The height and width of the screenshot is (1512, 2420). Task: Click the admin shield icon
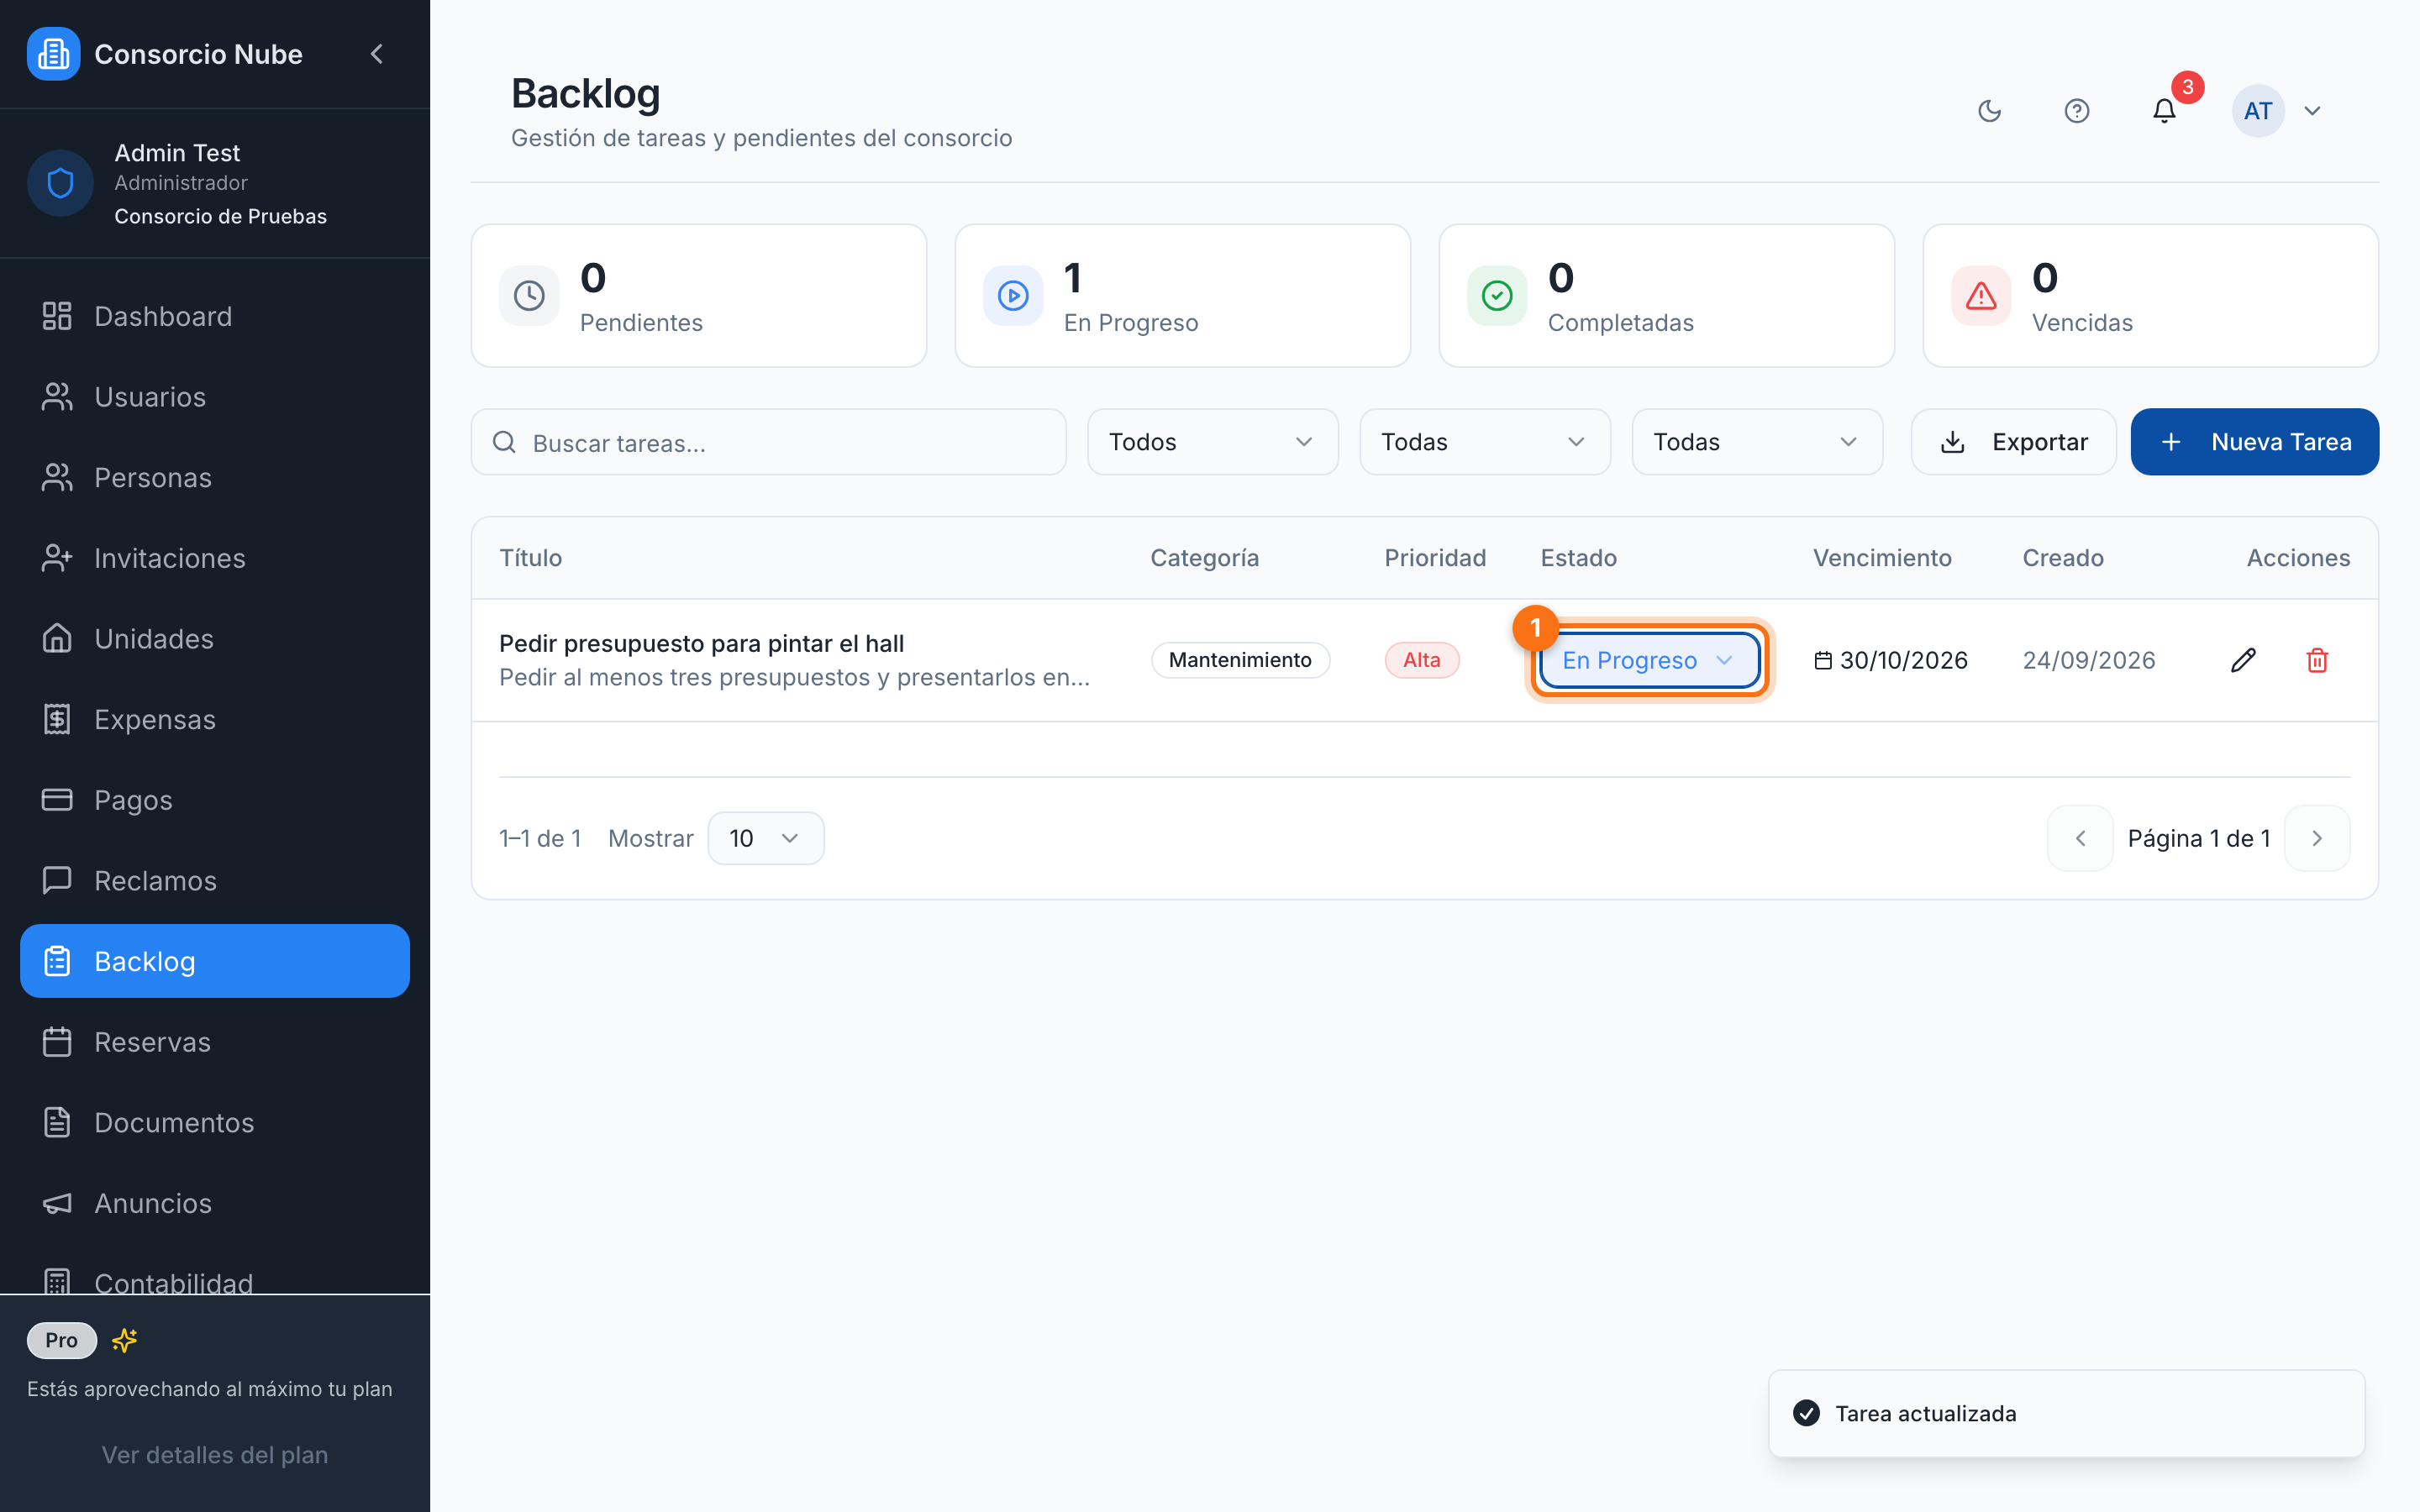pyautogui.click(x=61, y=183)
